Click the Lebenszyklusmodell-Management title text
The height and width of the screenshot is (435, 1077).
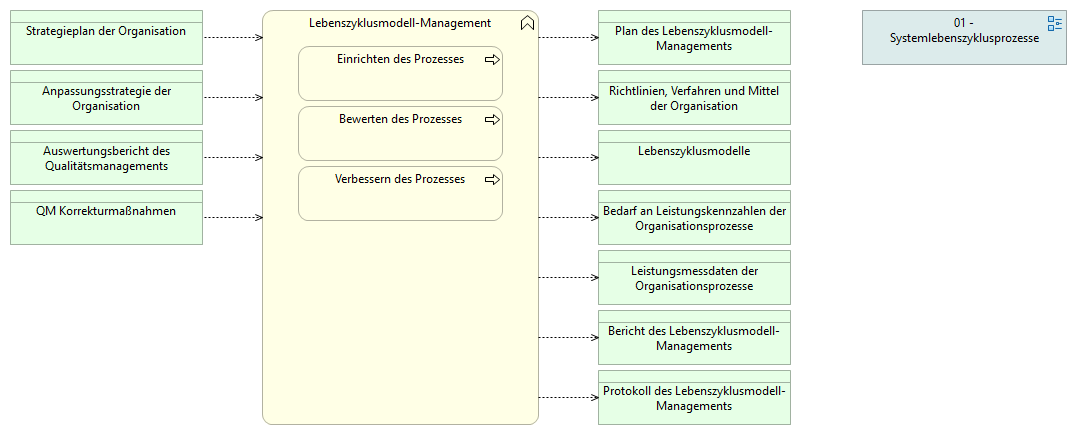(400, 23)
